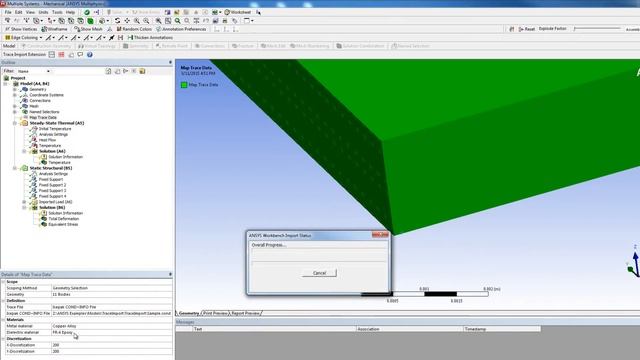The width and height of the screenshot is (640, 360).
Task: Select Equivalent Stress result
Action: [63, 224]
